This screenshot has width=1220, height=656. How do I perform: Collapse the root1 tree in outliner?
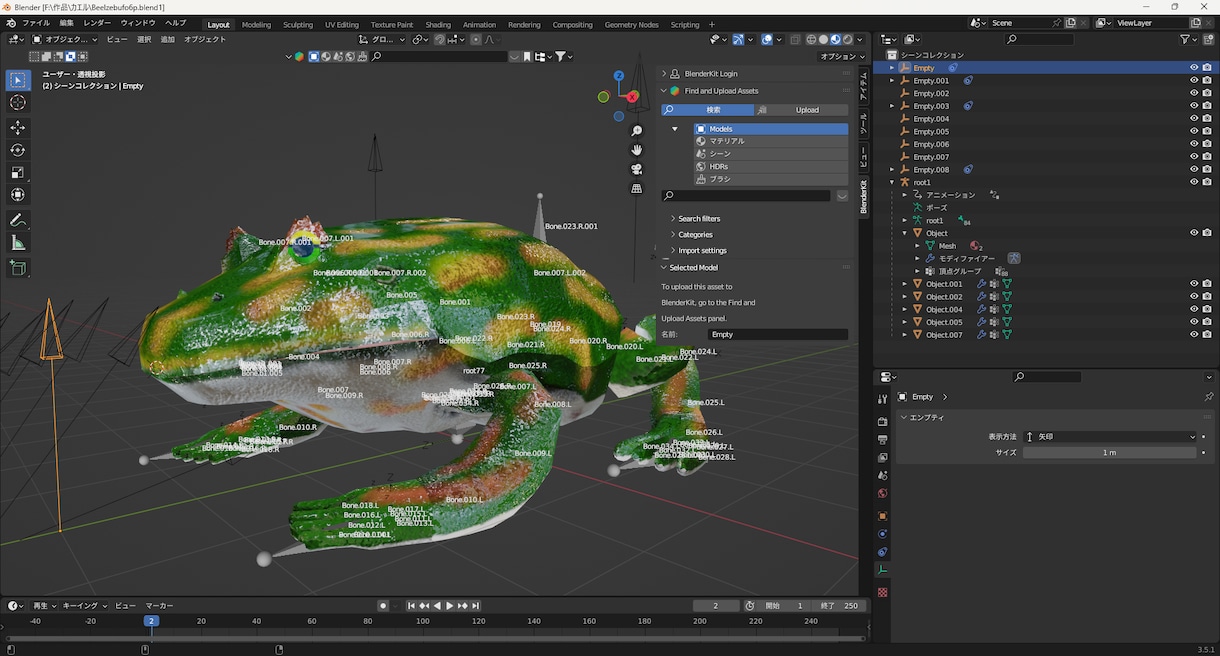[x=892, y=183]
